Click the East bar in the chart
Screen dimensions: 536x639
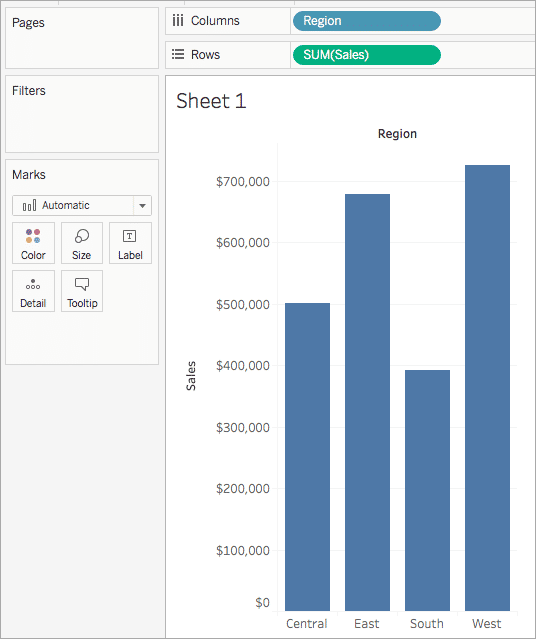pyautogui.click(x=367, y=402)
